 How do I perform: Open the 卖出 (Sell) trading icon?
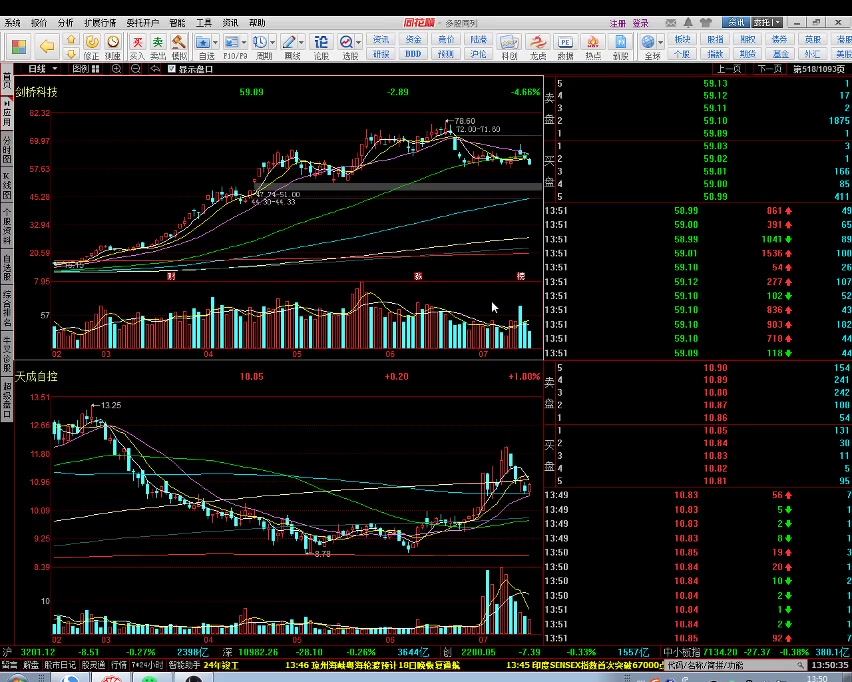(x=157, y=45)
